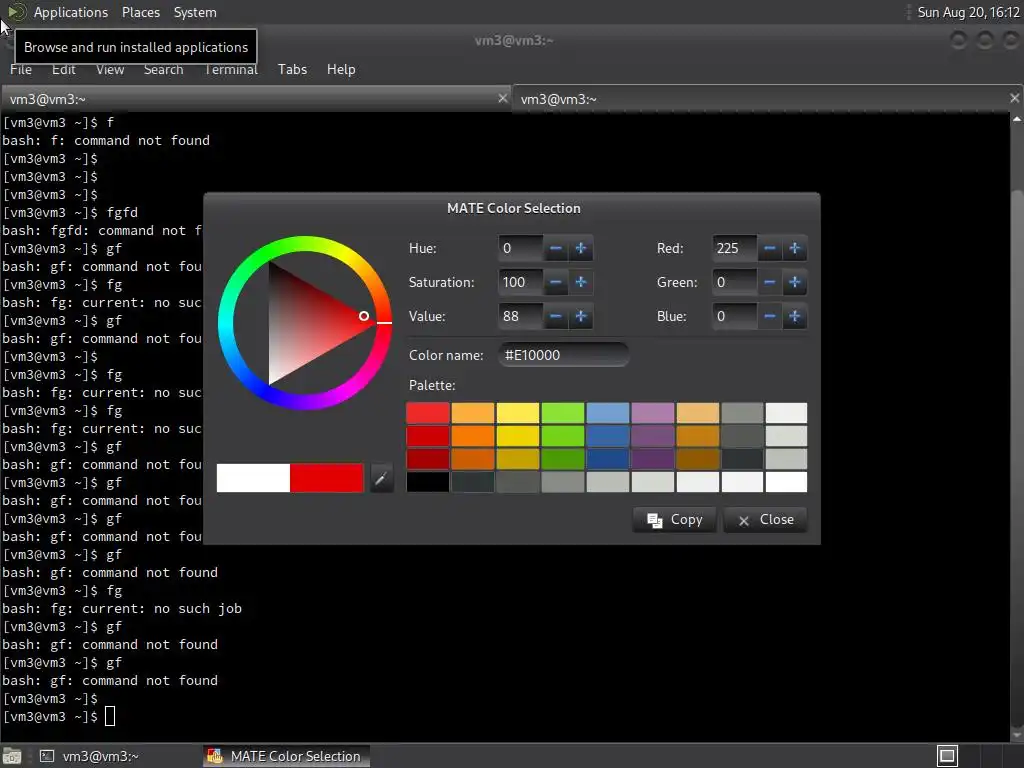Increase Blue with the plus button
Image resolution: width=1024 pixels, height=768 pixels.
(x=795, y=316)
